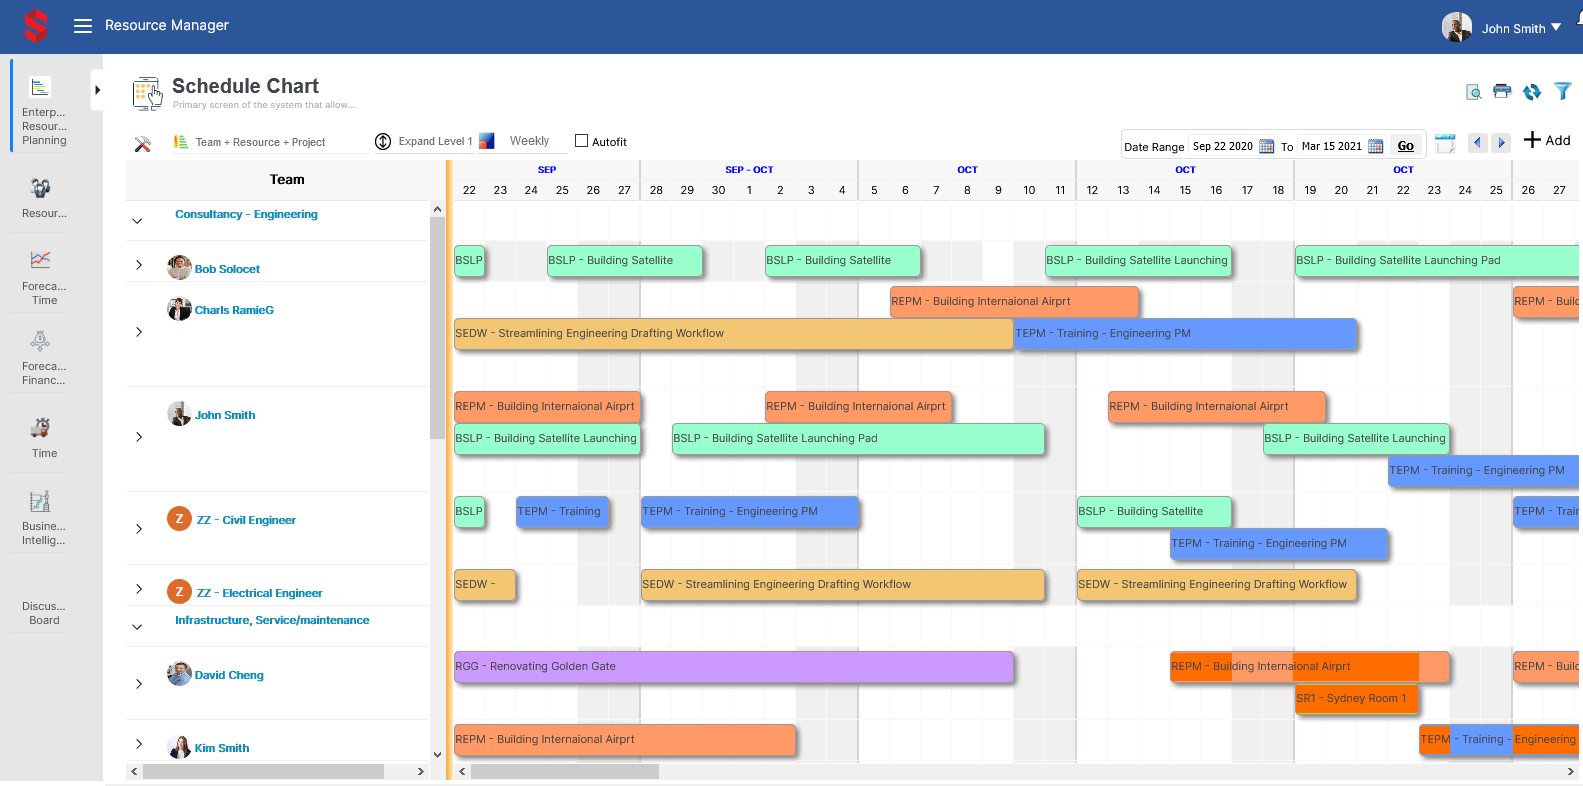
Task: Enable the Autofit checkbox
Action: pyautogui.click(x=581, y=141)
